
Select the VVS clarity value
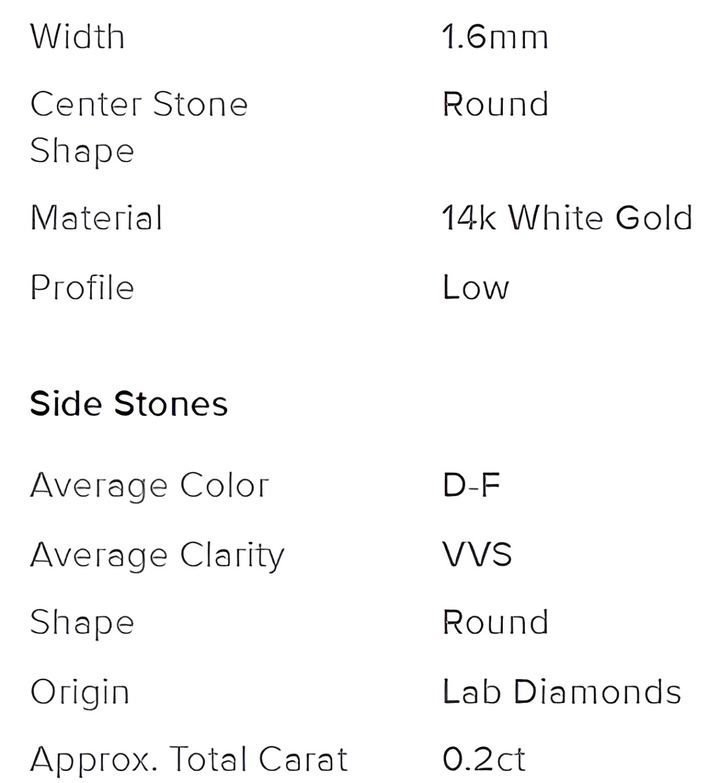point(477,555)
